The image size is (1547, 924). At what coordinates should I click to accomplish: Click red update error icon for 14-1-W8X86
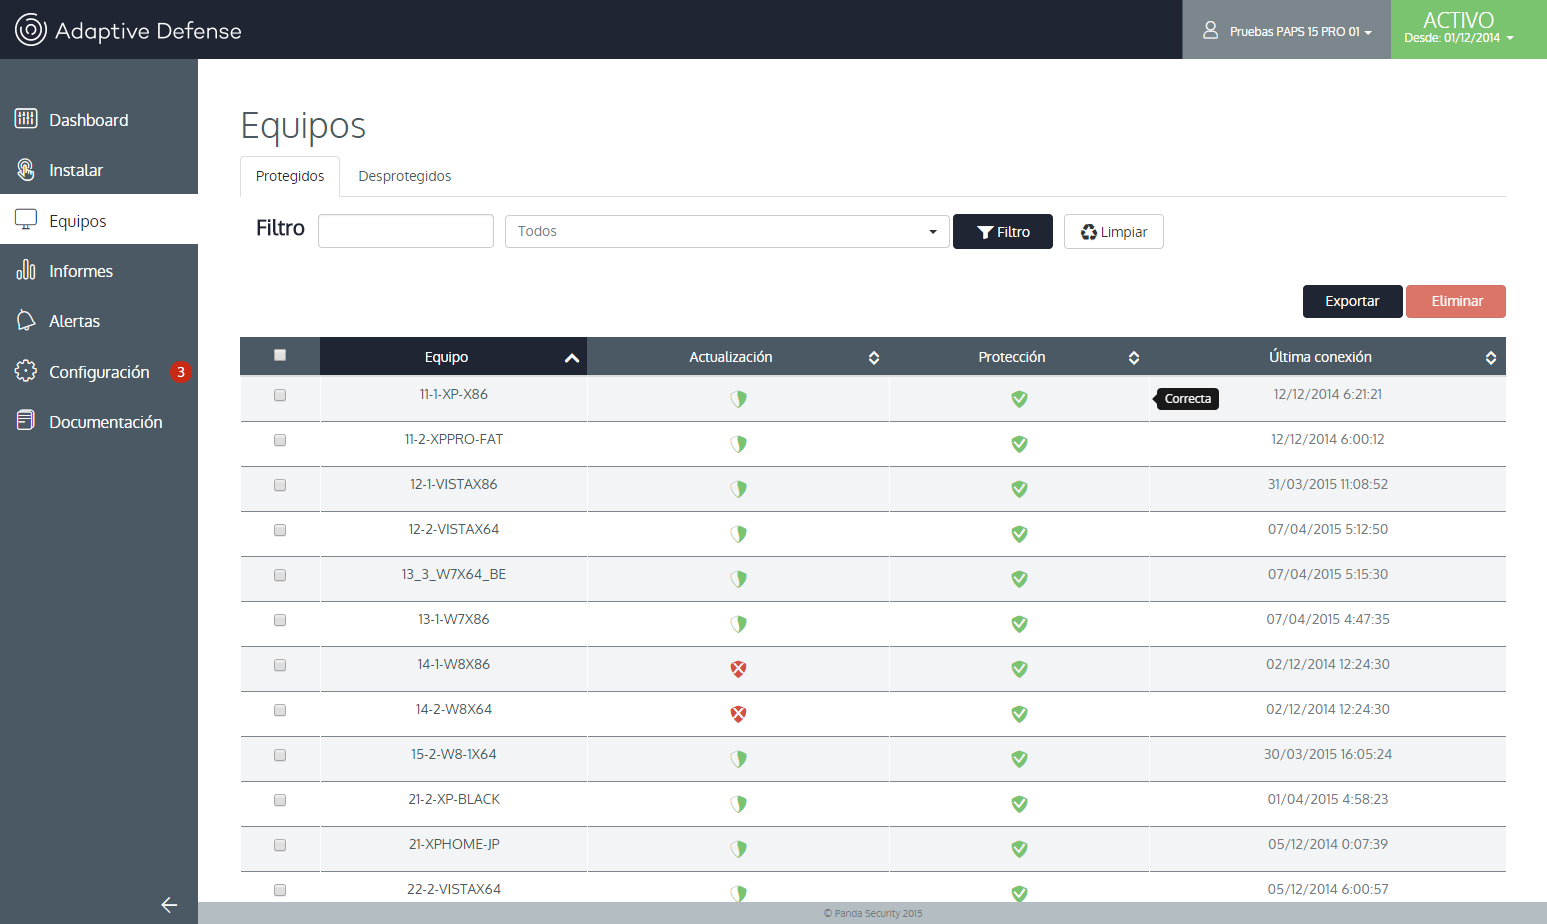click(738, 669)
